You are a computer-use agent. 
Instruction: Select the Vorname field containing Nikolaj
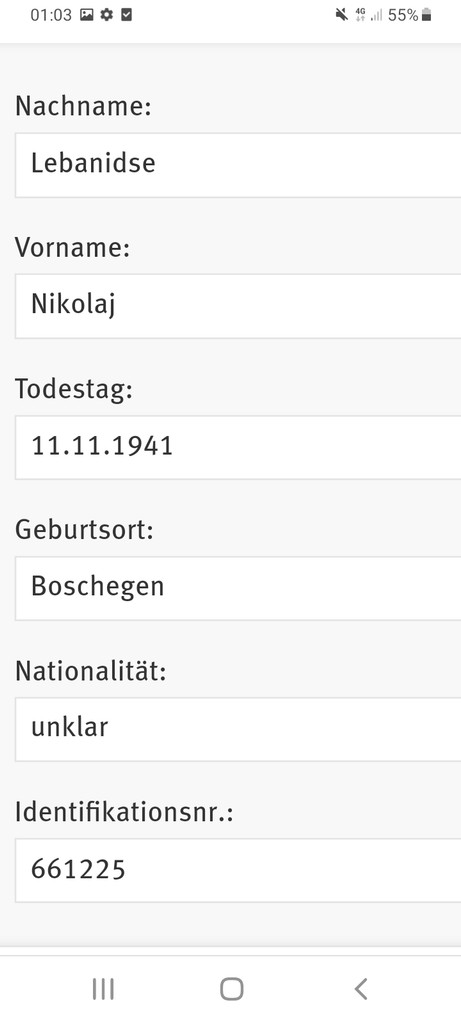(x=238, y=306)
